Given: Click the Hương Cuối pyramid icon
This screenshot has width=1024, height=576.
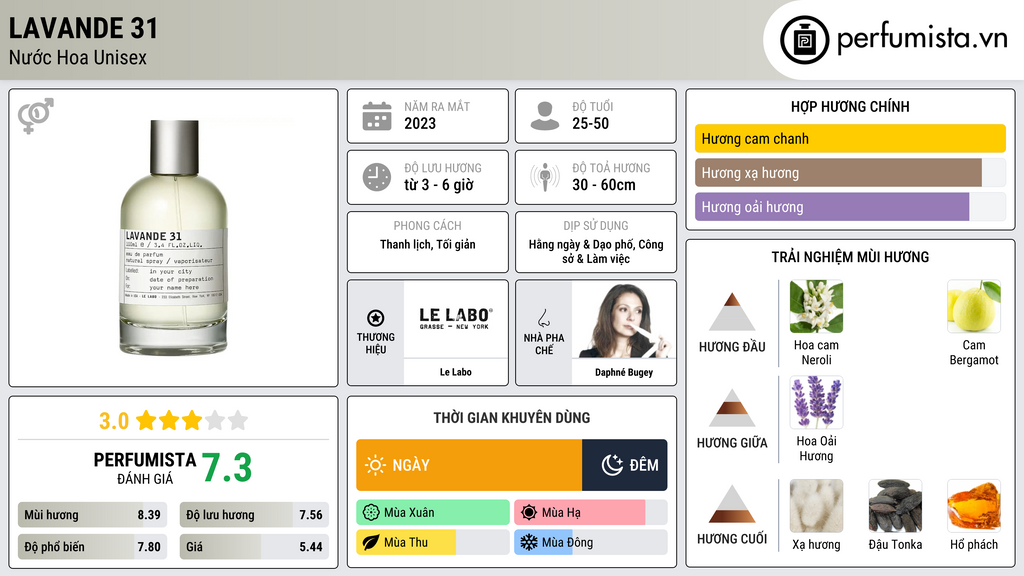Looking at the screenshot, I should 732,504.
